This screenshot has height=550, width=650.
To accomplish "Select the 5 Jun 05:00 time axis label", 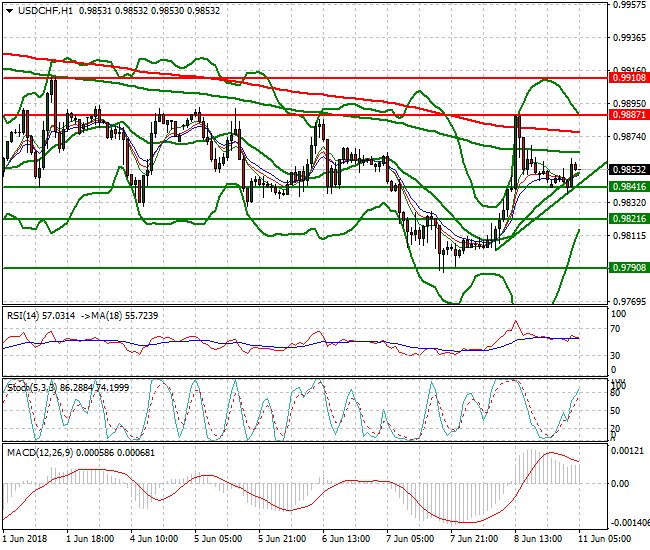I will pyautogui.click(x=218, y=539).
